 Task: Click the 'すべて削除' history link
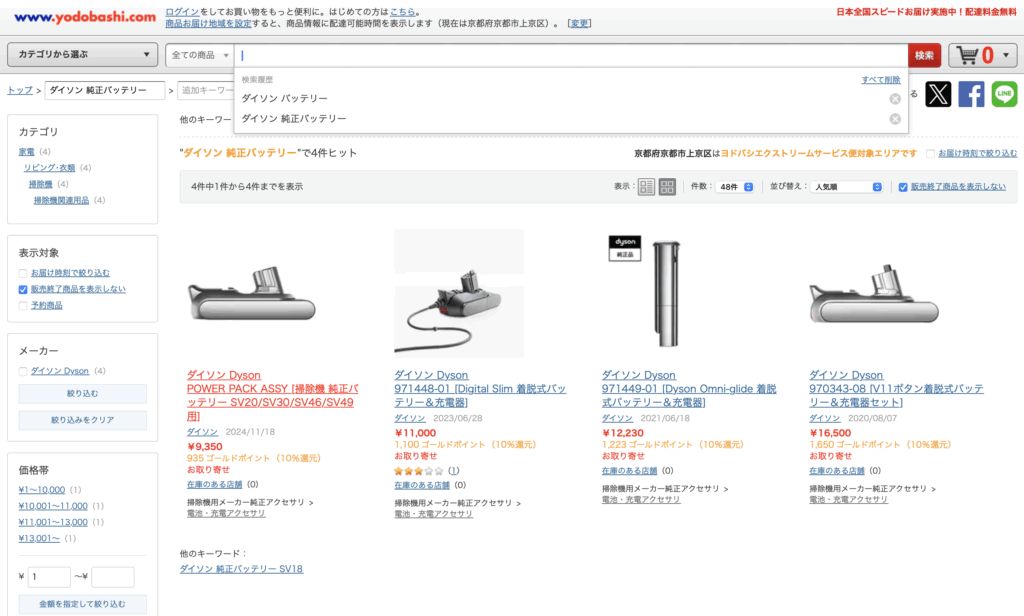point(881,80)
